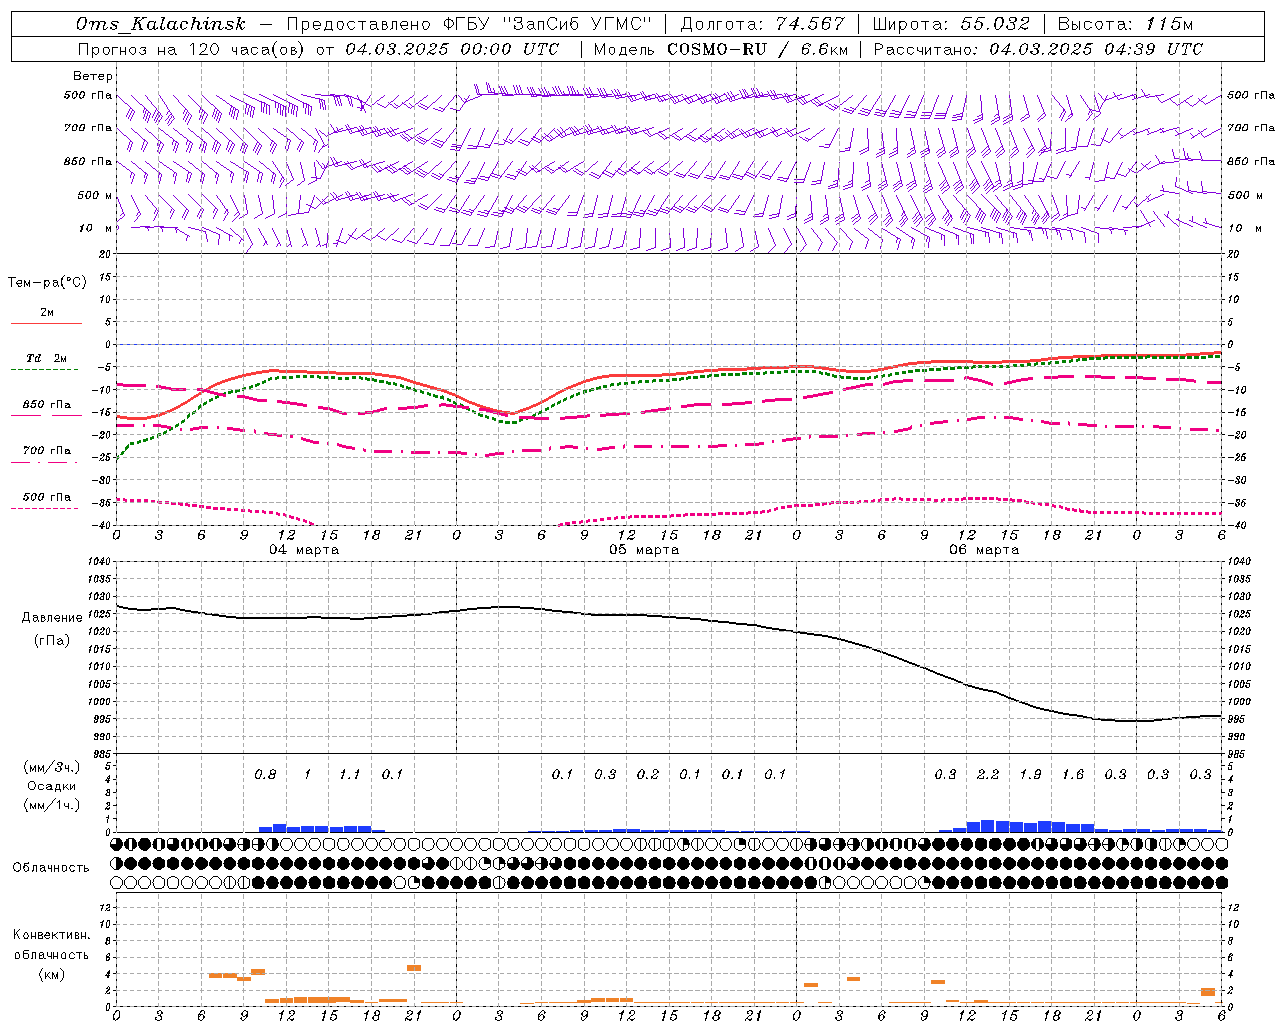
Task: Click the 1.9 precipitation value label
Action: click(x=1030, y=774)
